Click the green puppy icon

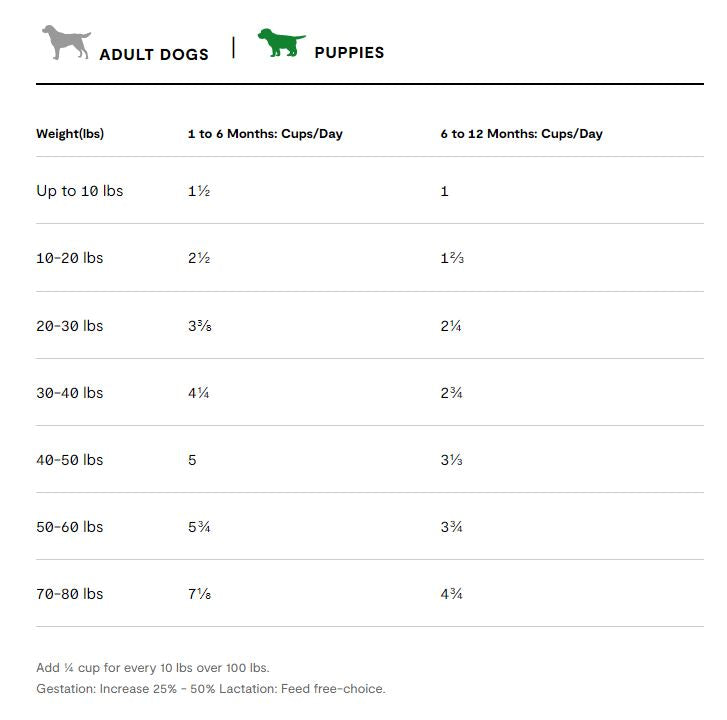coord(281,43)
